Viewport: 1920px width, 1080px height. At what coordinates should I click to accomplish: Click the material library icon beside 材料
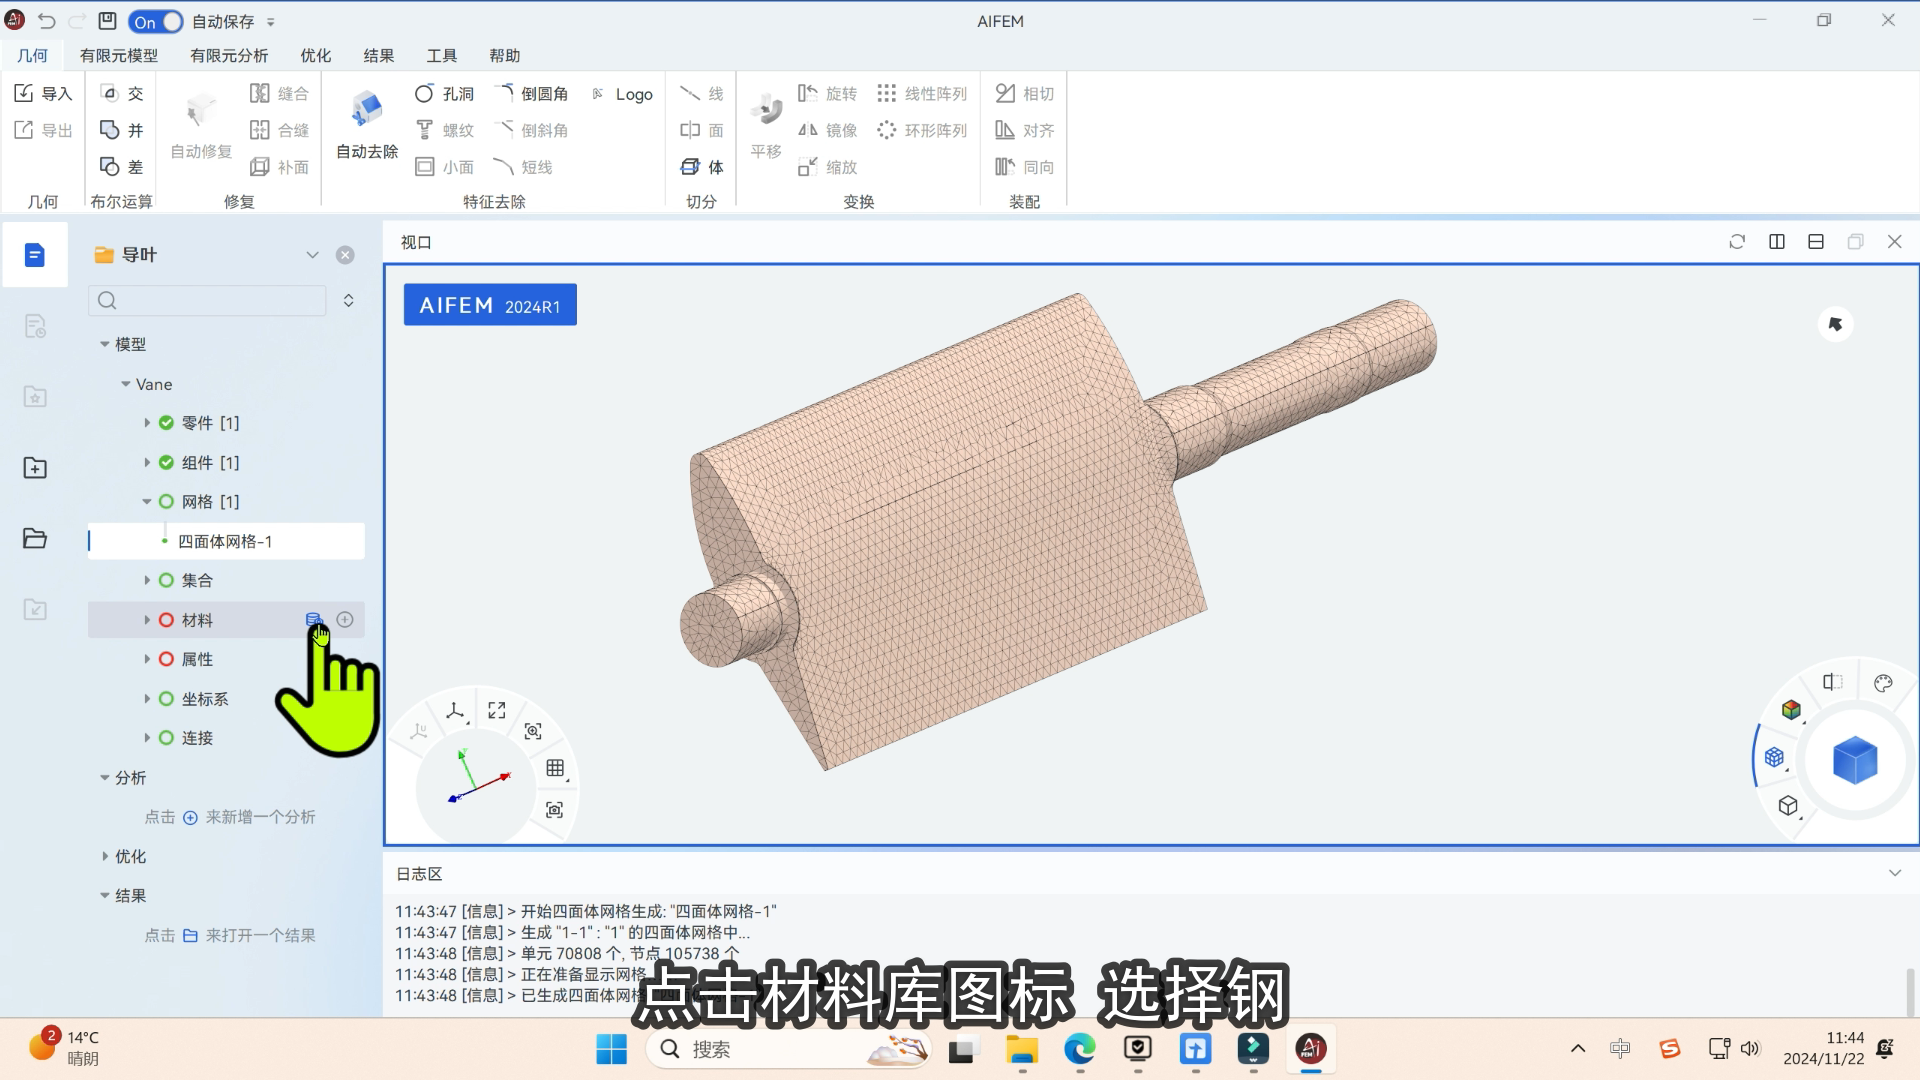tap(313, 620)
